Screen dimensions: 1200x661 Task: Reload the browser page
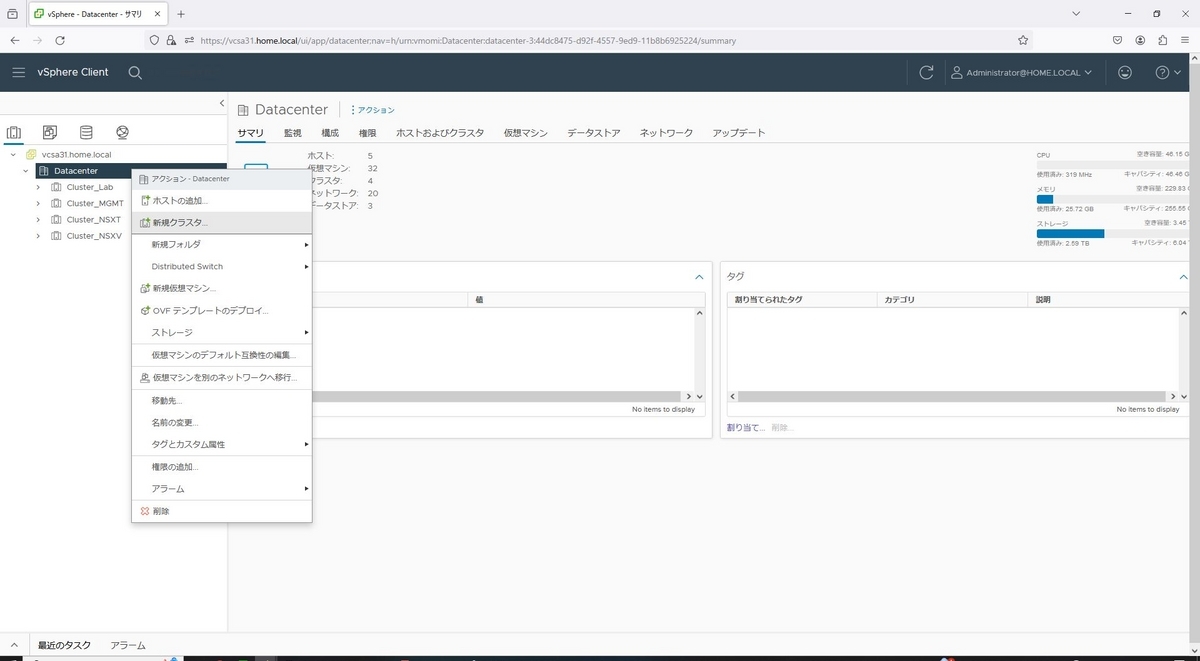60,40
